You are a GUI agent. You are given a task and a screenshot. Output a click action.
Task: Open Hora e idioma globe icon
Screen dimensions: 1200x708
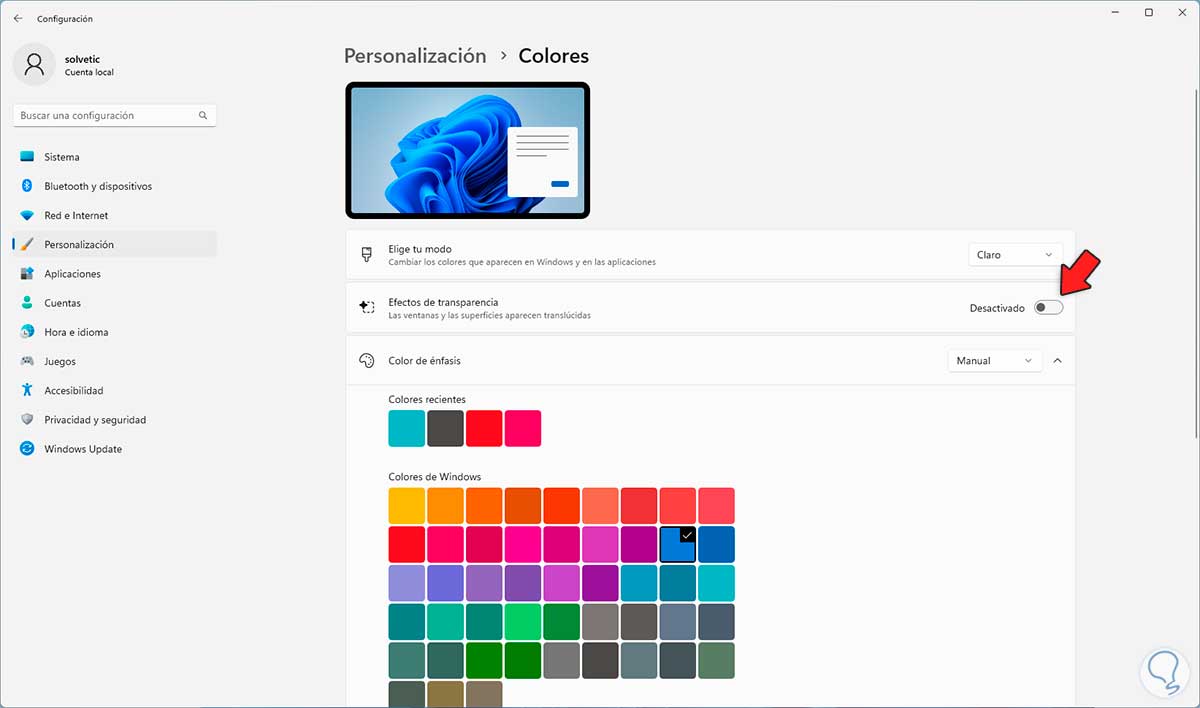[x=27, y=332]
